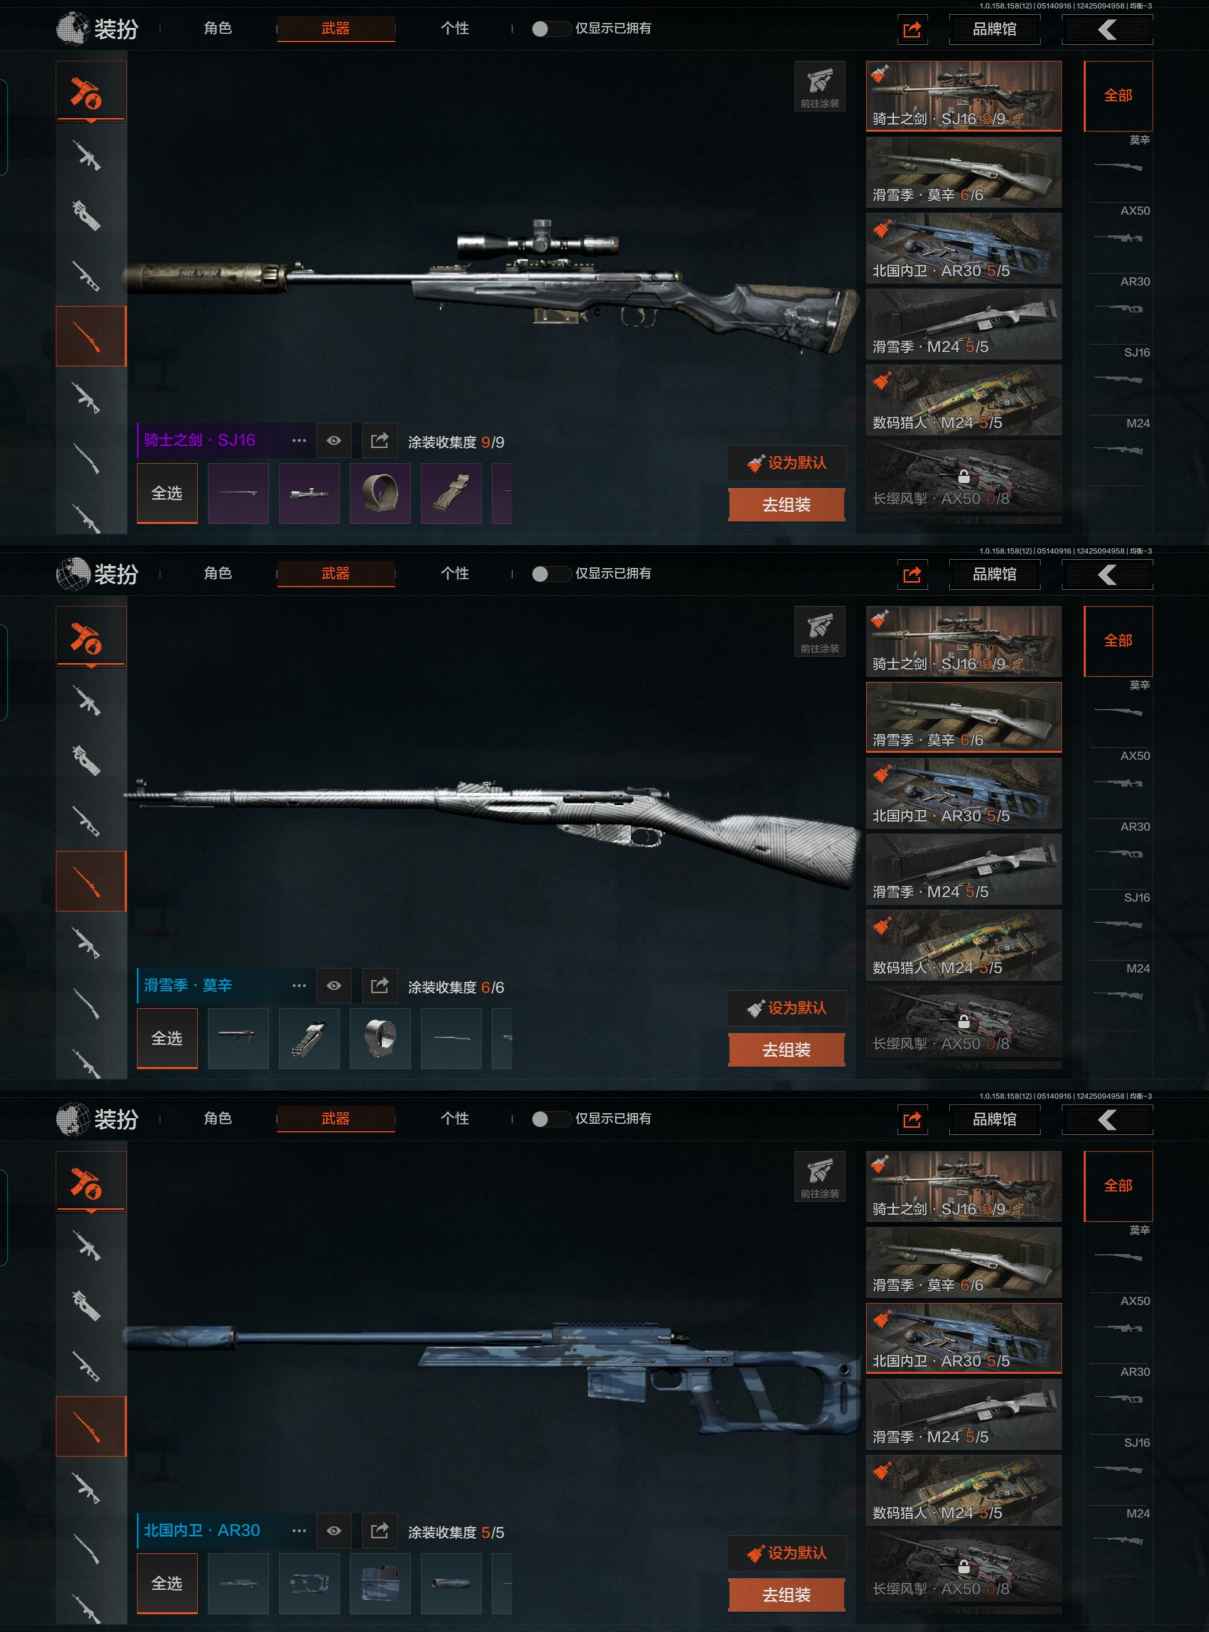Viewport: 1209px width, 1632px height.
Task: Select the suppressor ring part in SJ16 parts row
Action: coord(380,493)
